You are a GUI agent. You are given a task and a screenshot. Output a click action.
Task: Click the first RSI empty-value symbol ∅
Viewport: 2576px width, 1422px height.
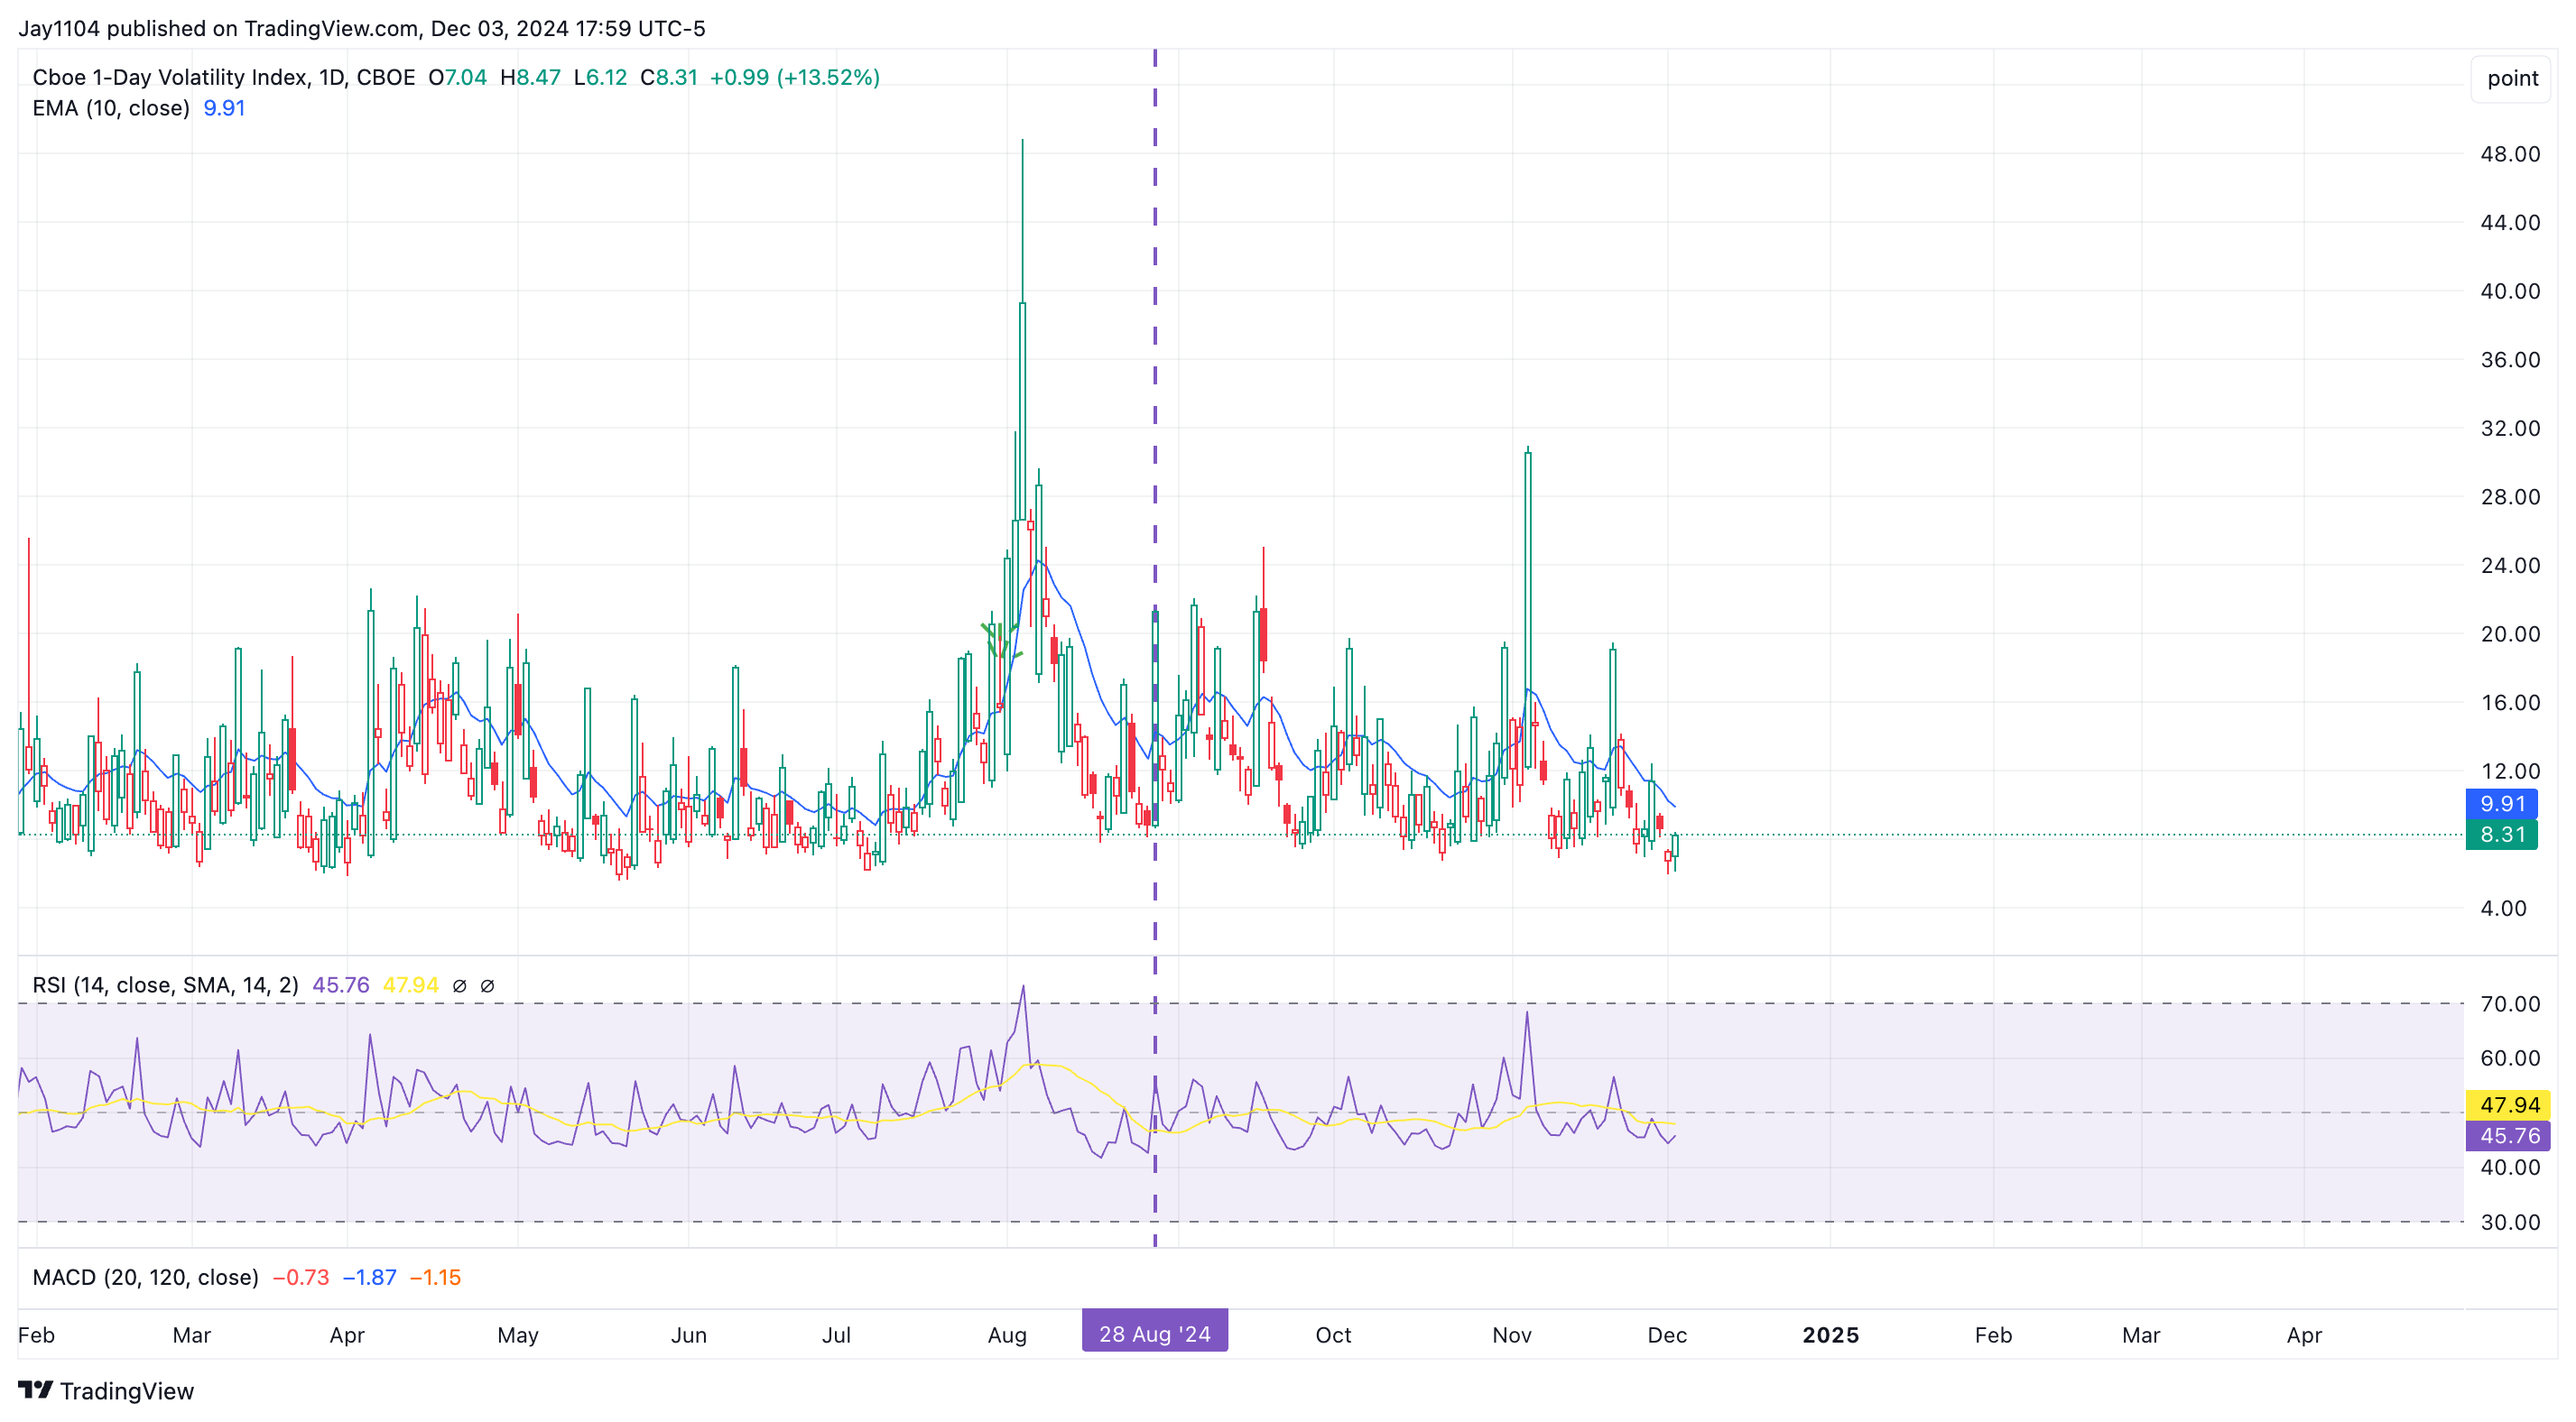[x=460, y=986]
